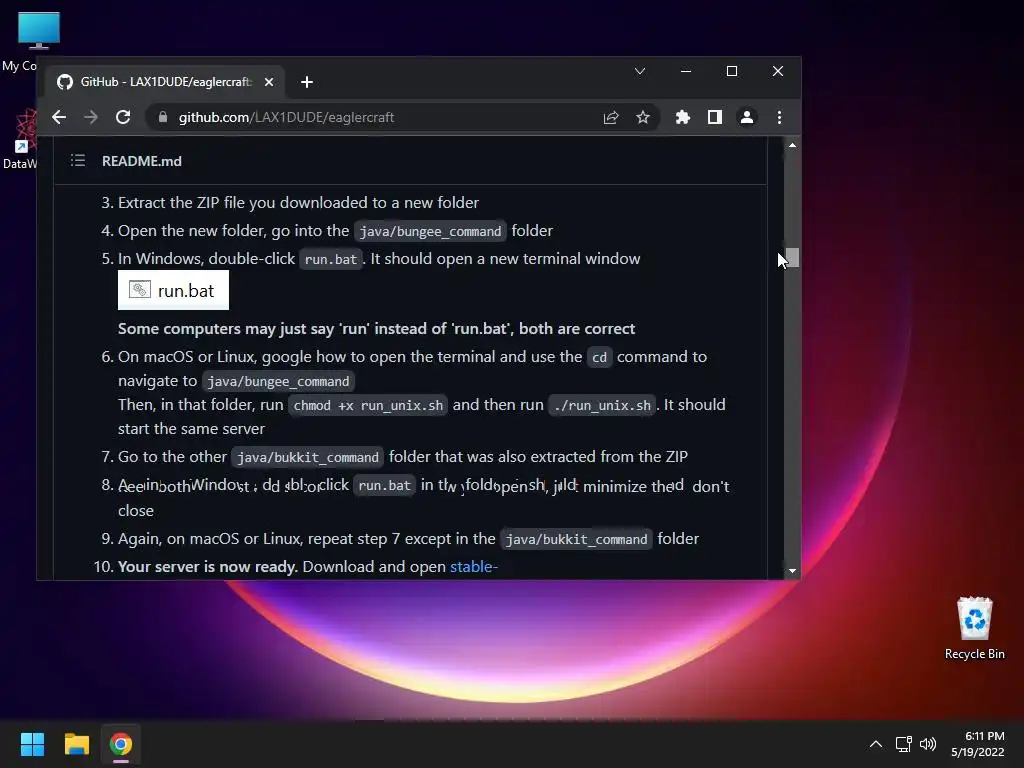Go back with Chrome back arrow

click(x=59, y=118)
